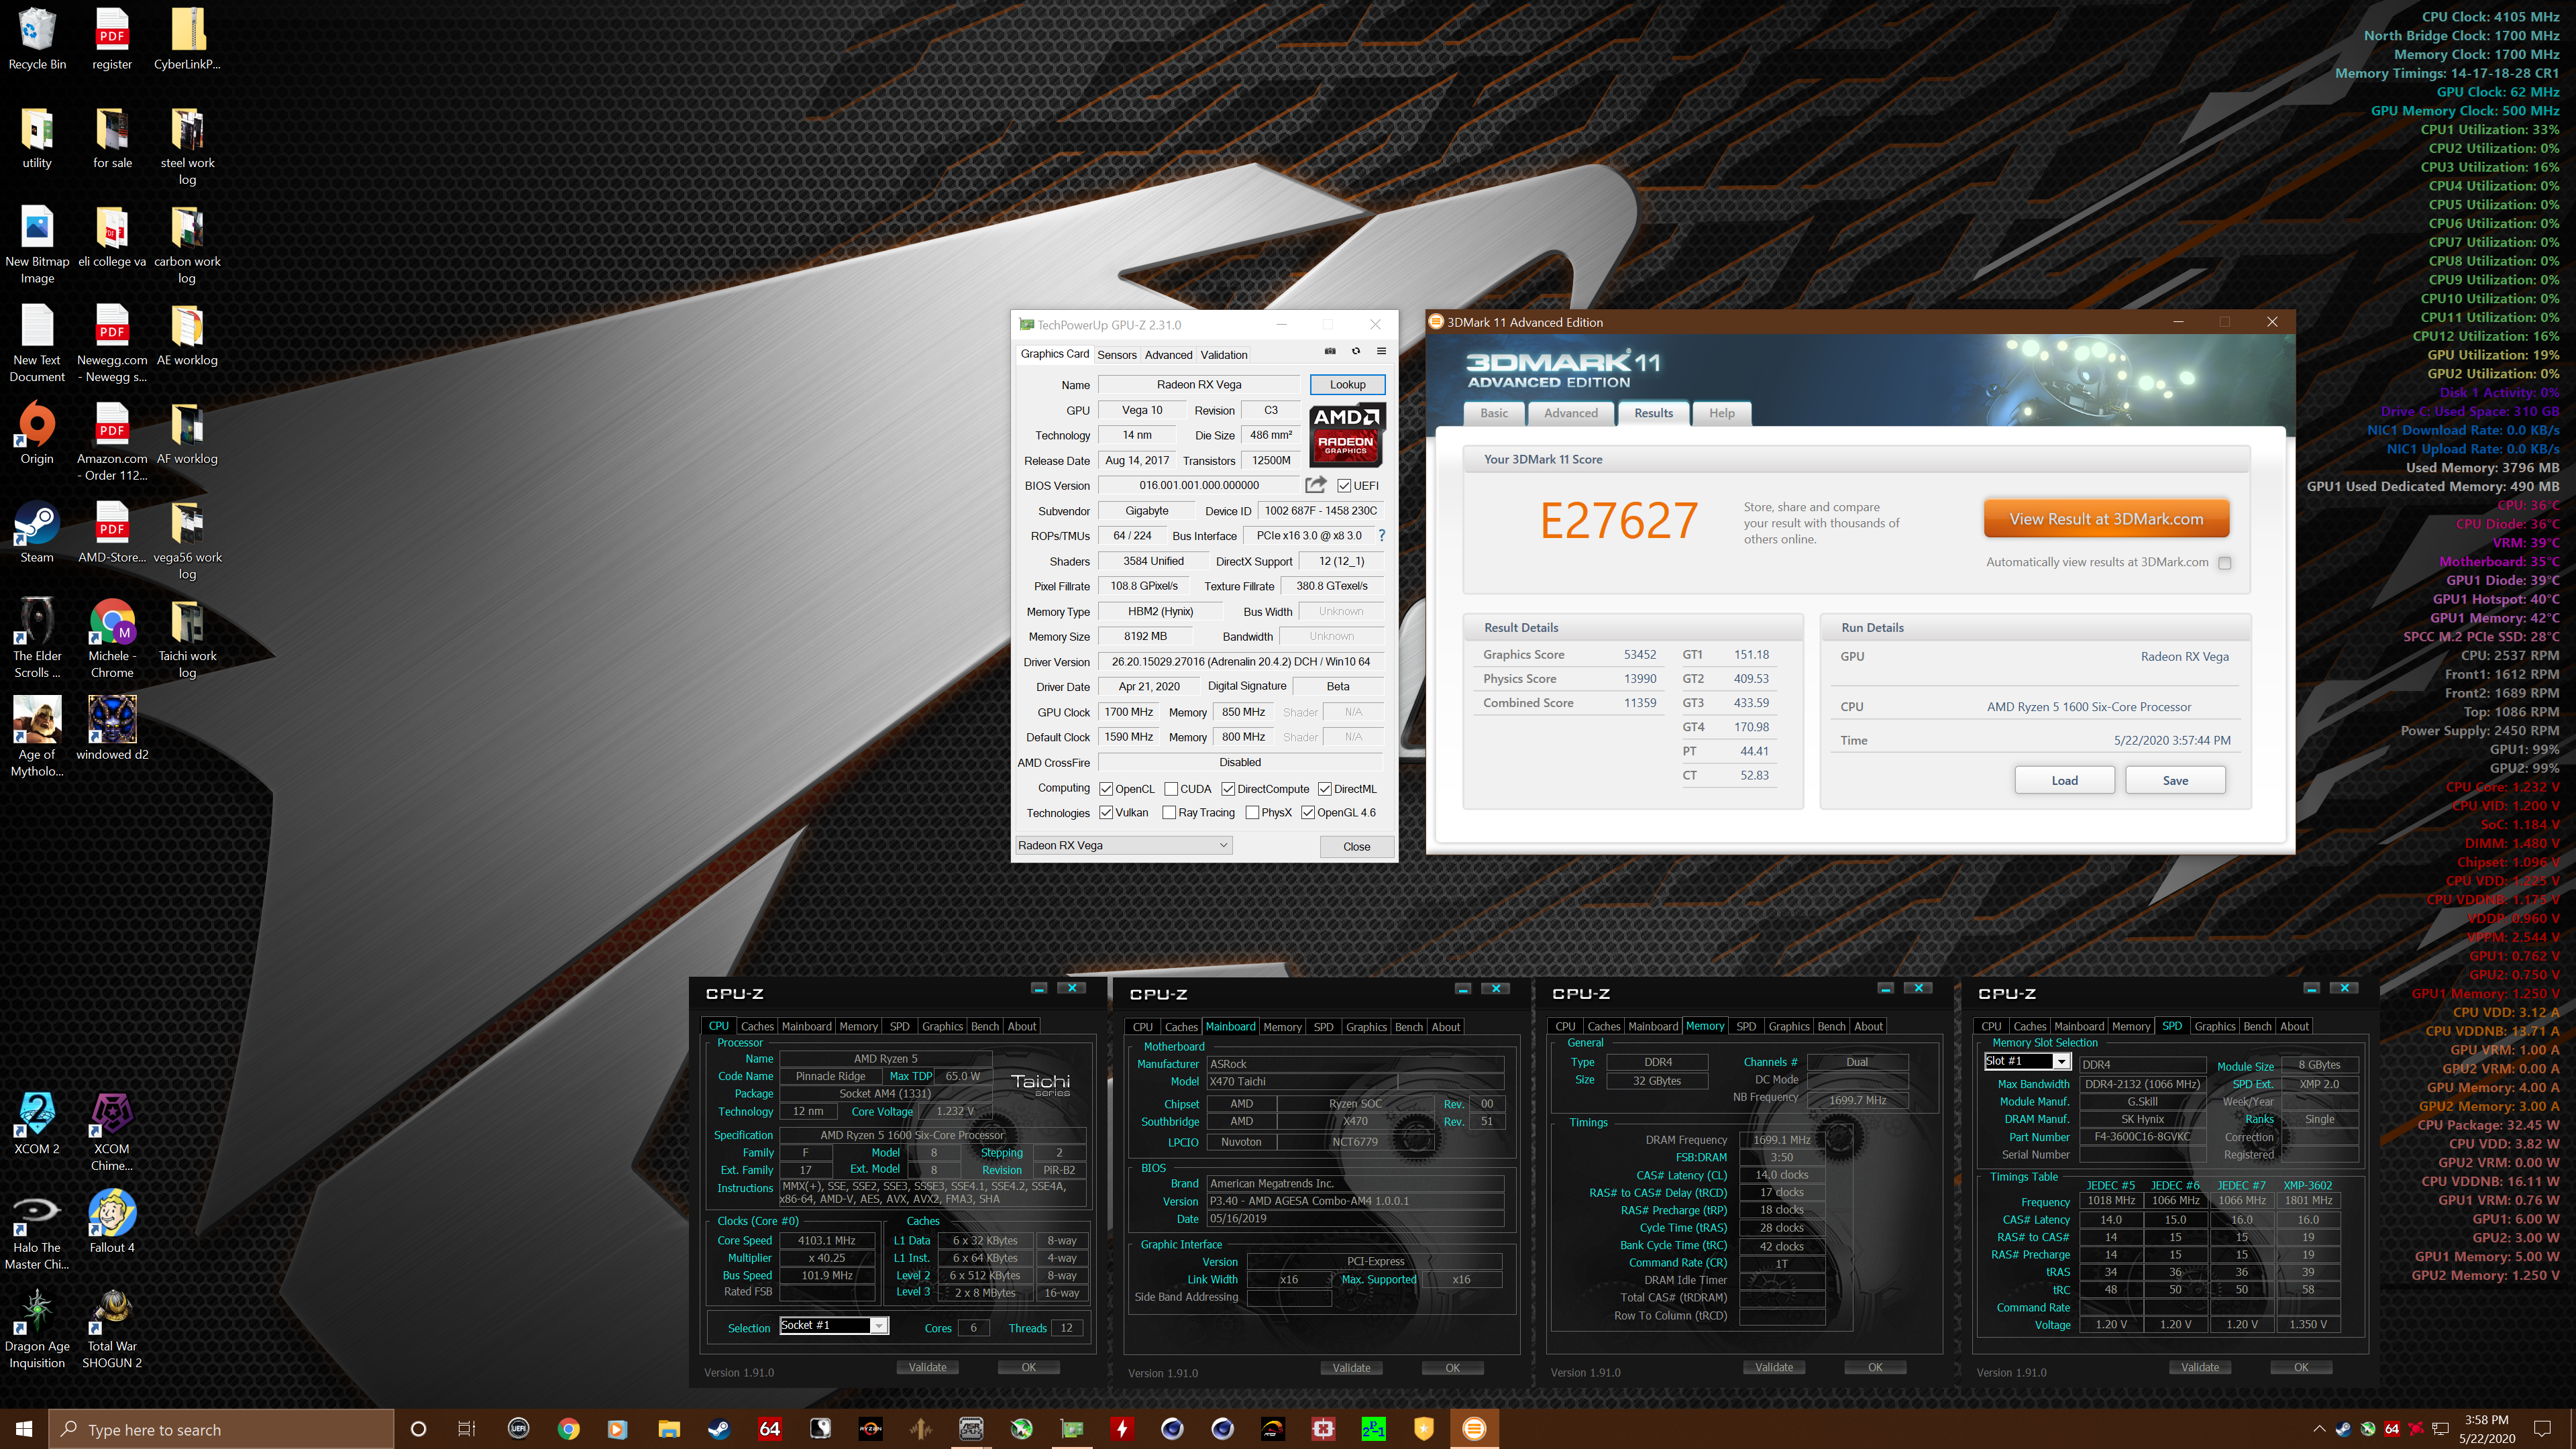Click the PCIe bus interface question mark
Image resolution: width=2576 pixels, height=1449 pixels.
1382,535
